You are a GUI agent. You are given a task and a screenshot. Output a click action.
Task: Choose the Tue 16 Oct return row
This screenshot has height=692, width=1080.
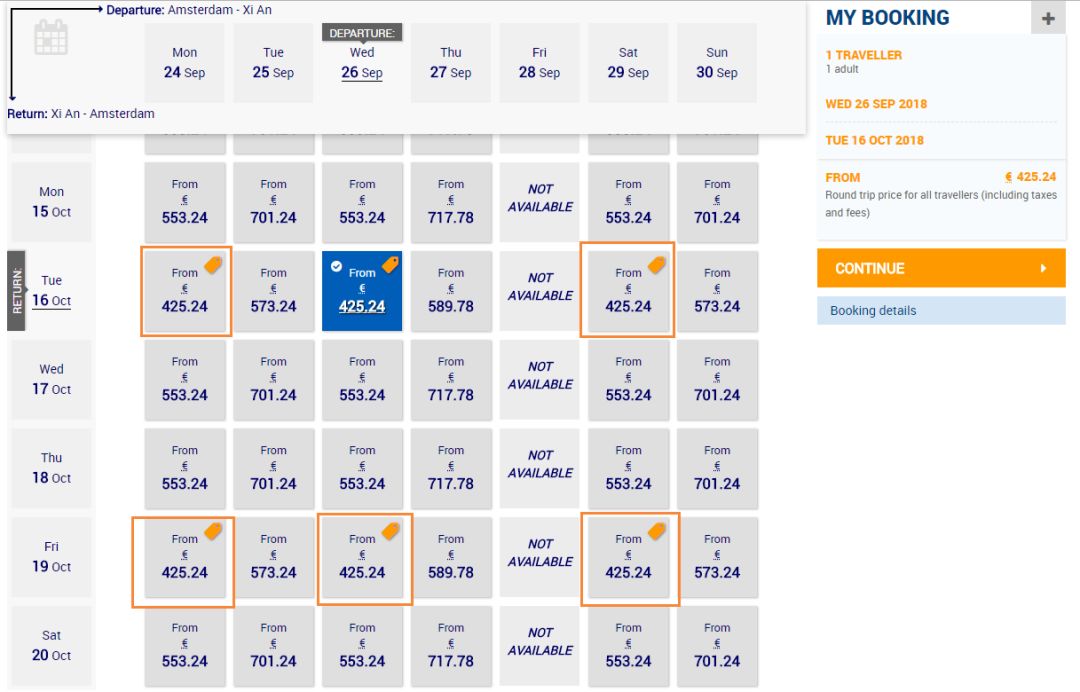click(51, 291)
